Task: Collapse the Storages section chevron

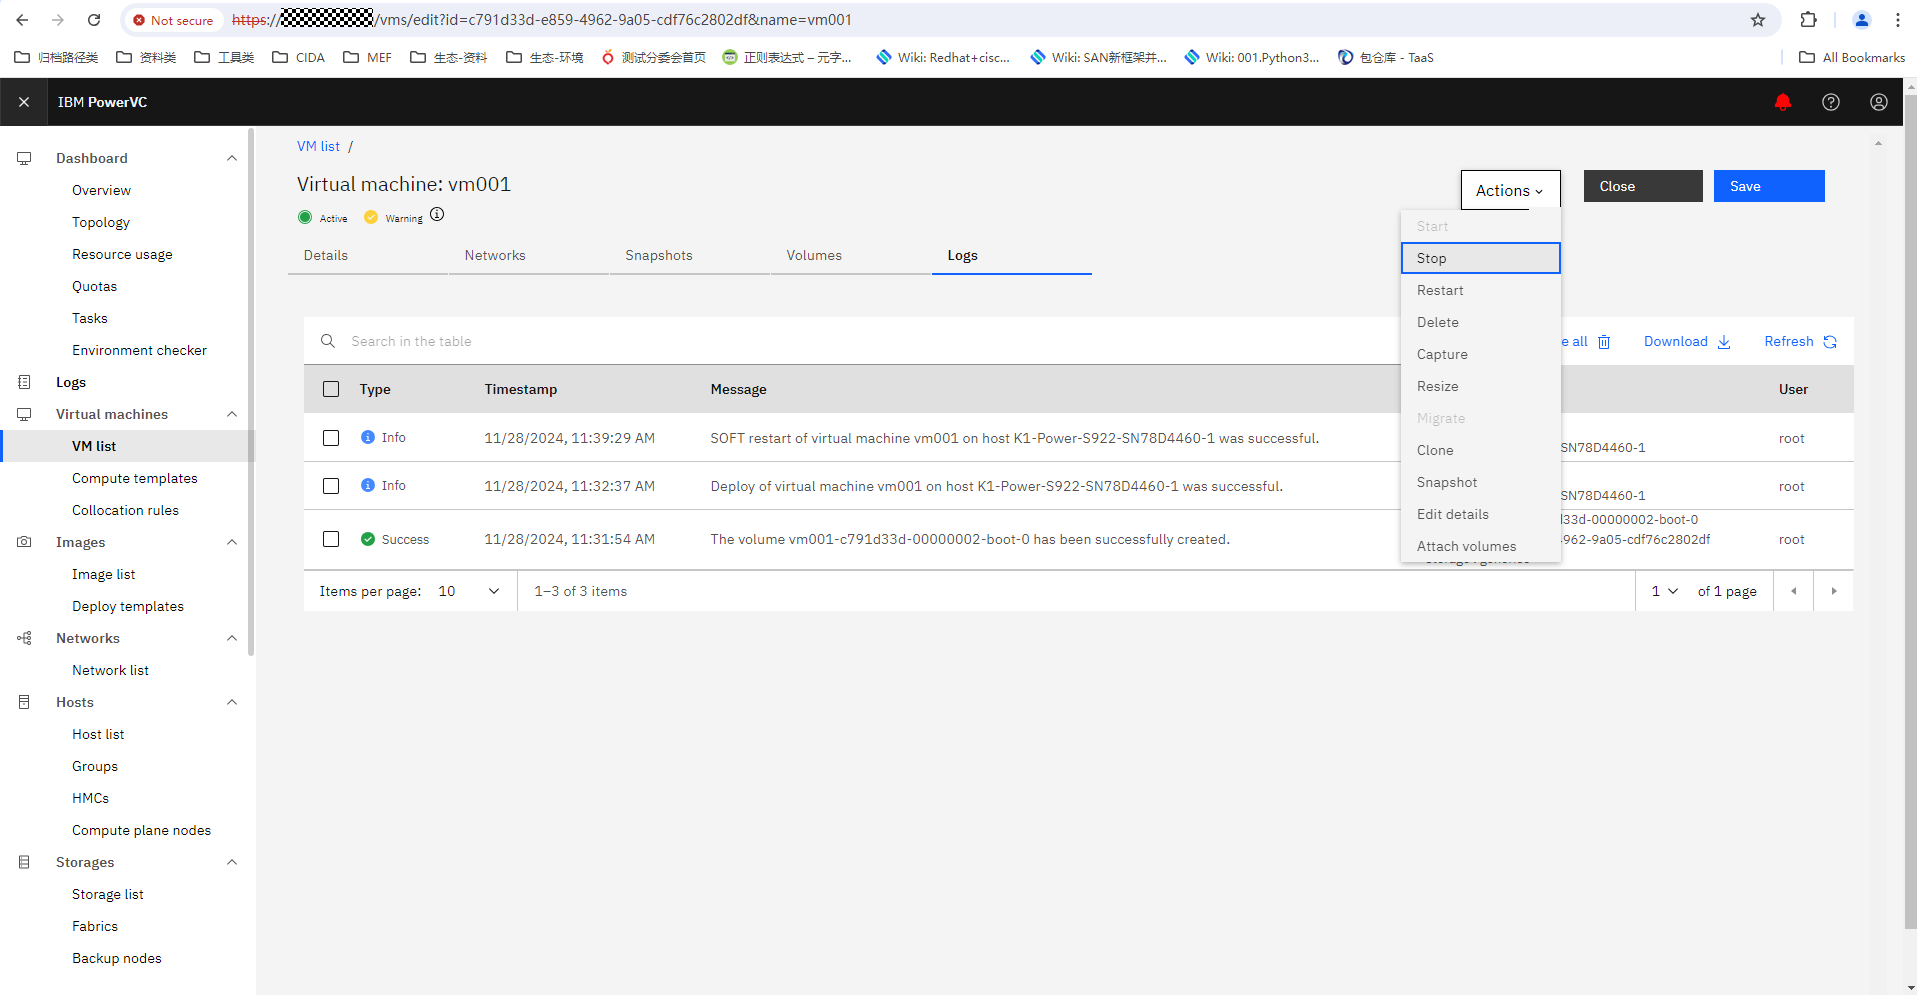Action: pyautogui.click(x=232, y=862)
